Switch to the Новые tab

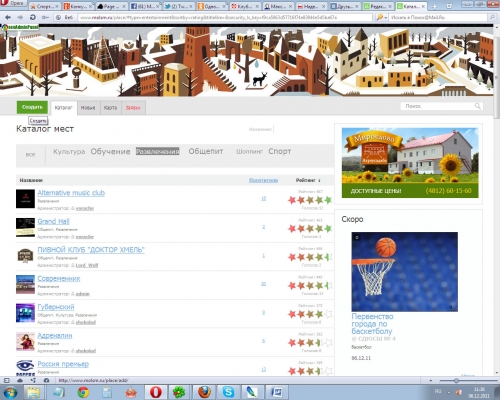[x=88, y=108]
